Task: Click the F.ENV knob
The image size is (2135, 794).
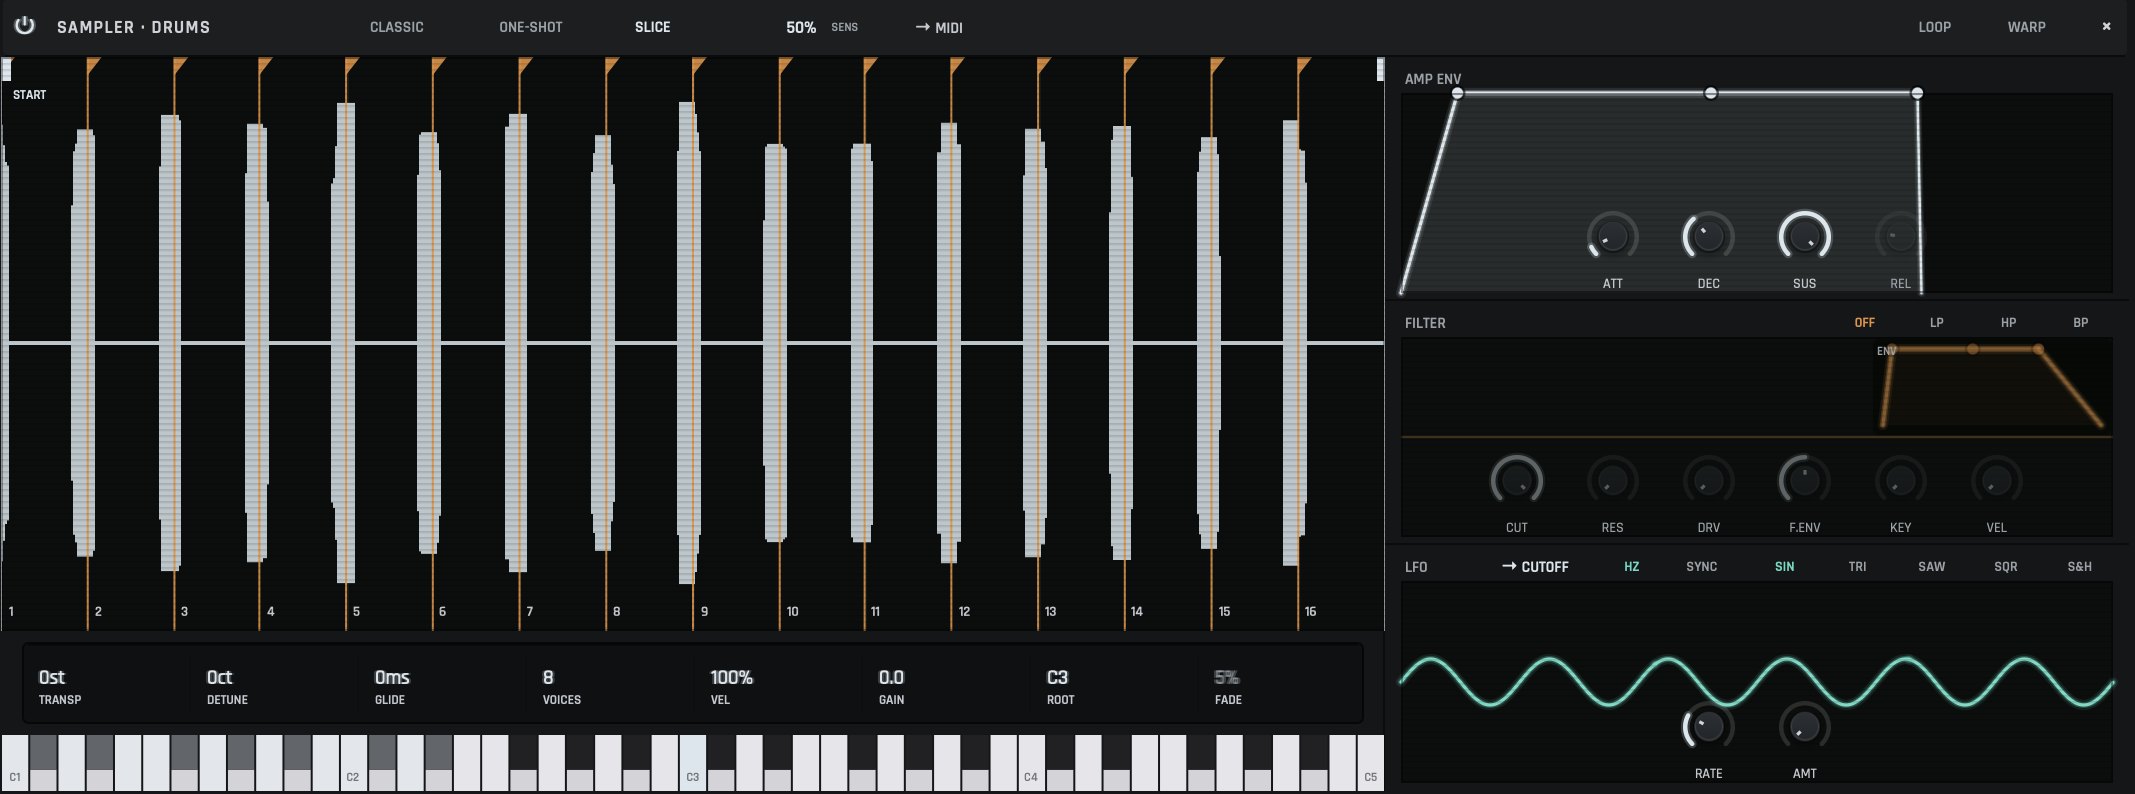Action: point(1804,481)
